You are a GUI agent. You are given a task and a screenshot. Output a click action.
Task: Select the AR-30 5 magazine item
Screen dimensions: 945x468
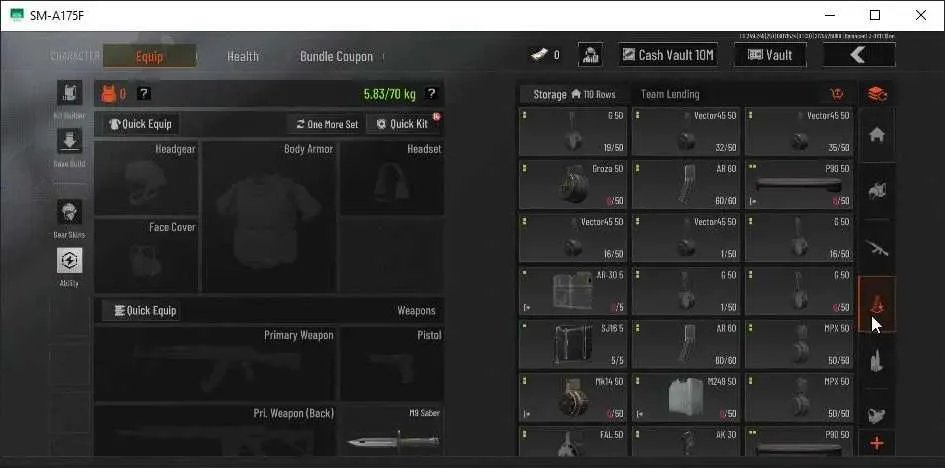pos(573,291)
